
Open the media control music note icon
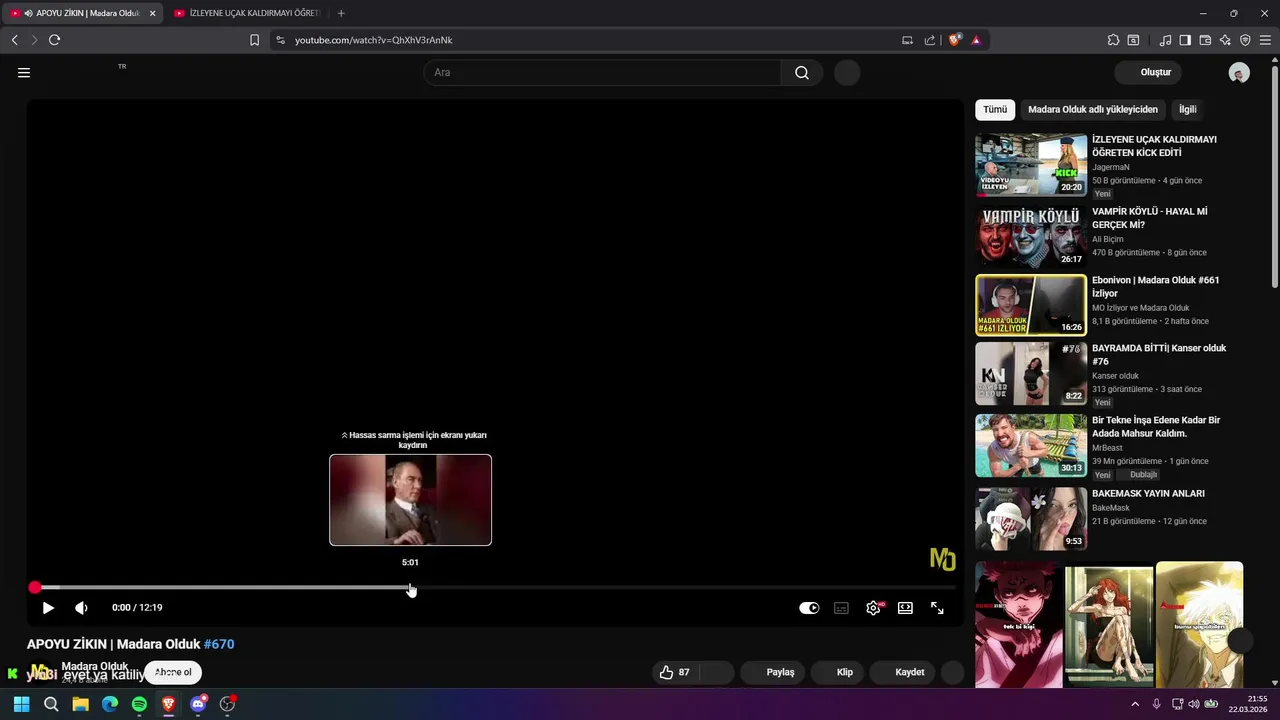pyautogui.click(x=1165, y=40)
